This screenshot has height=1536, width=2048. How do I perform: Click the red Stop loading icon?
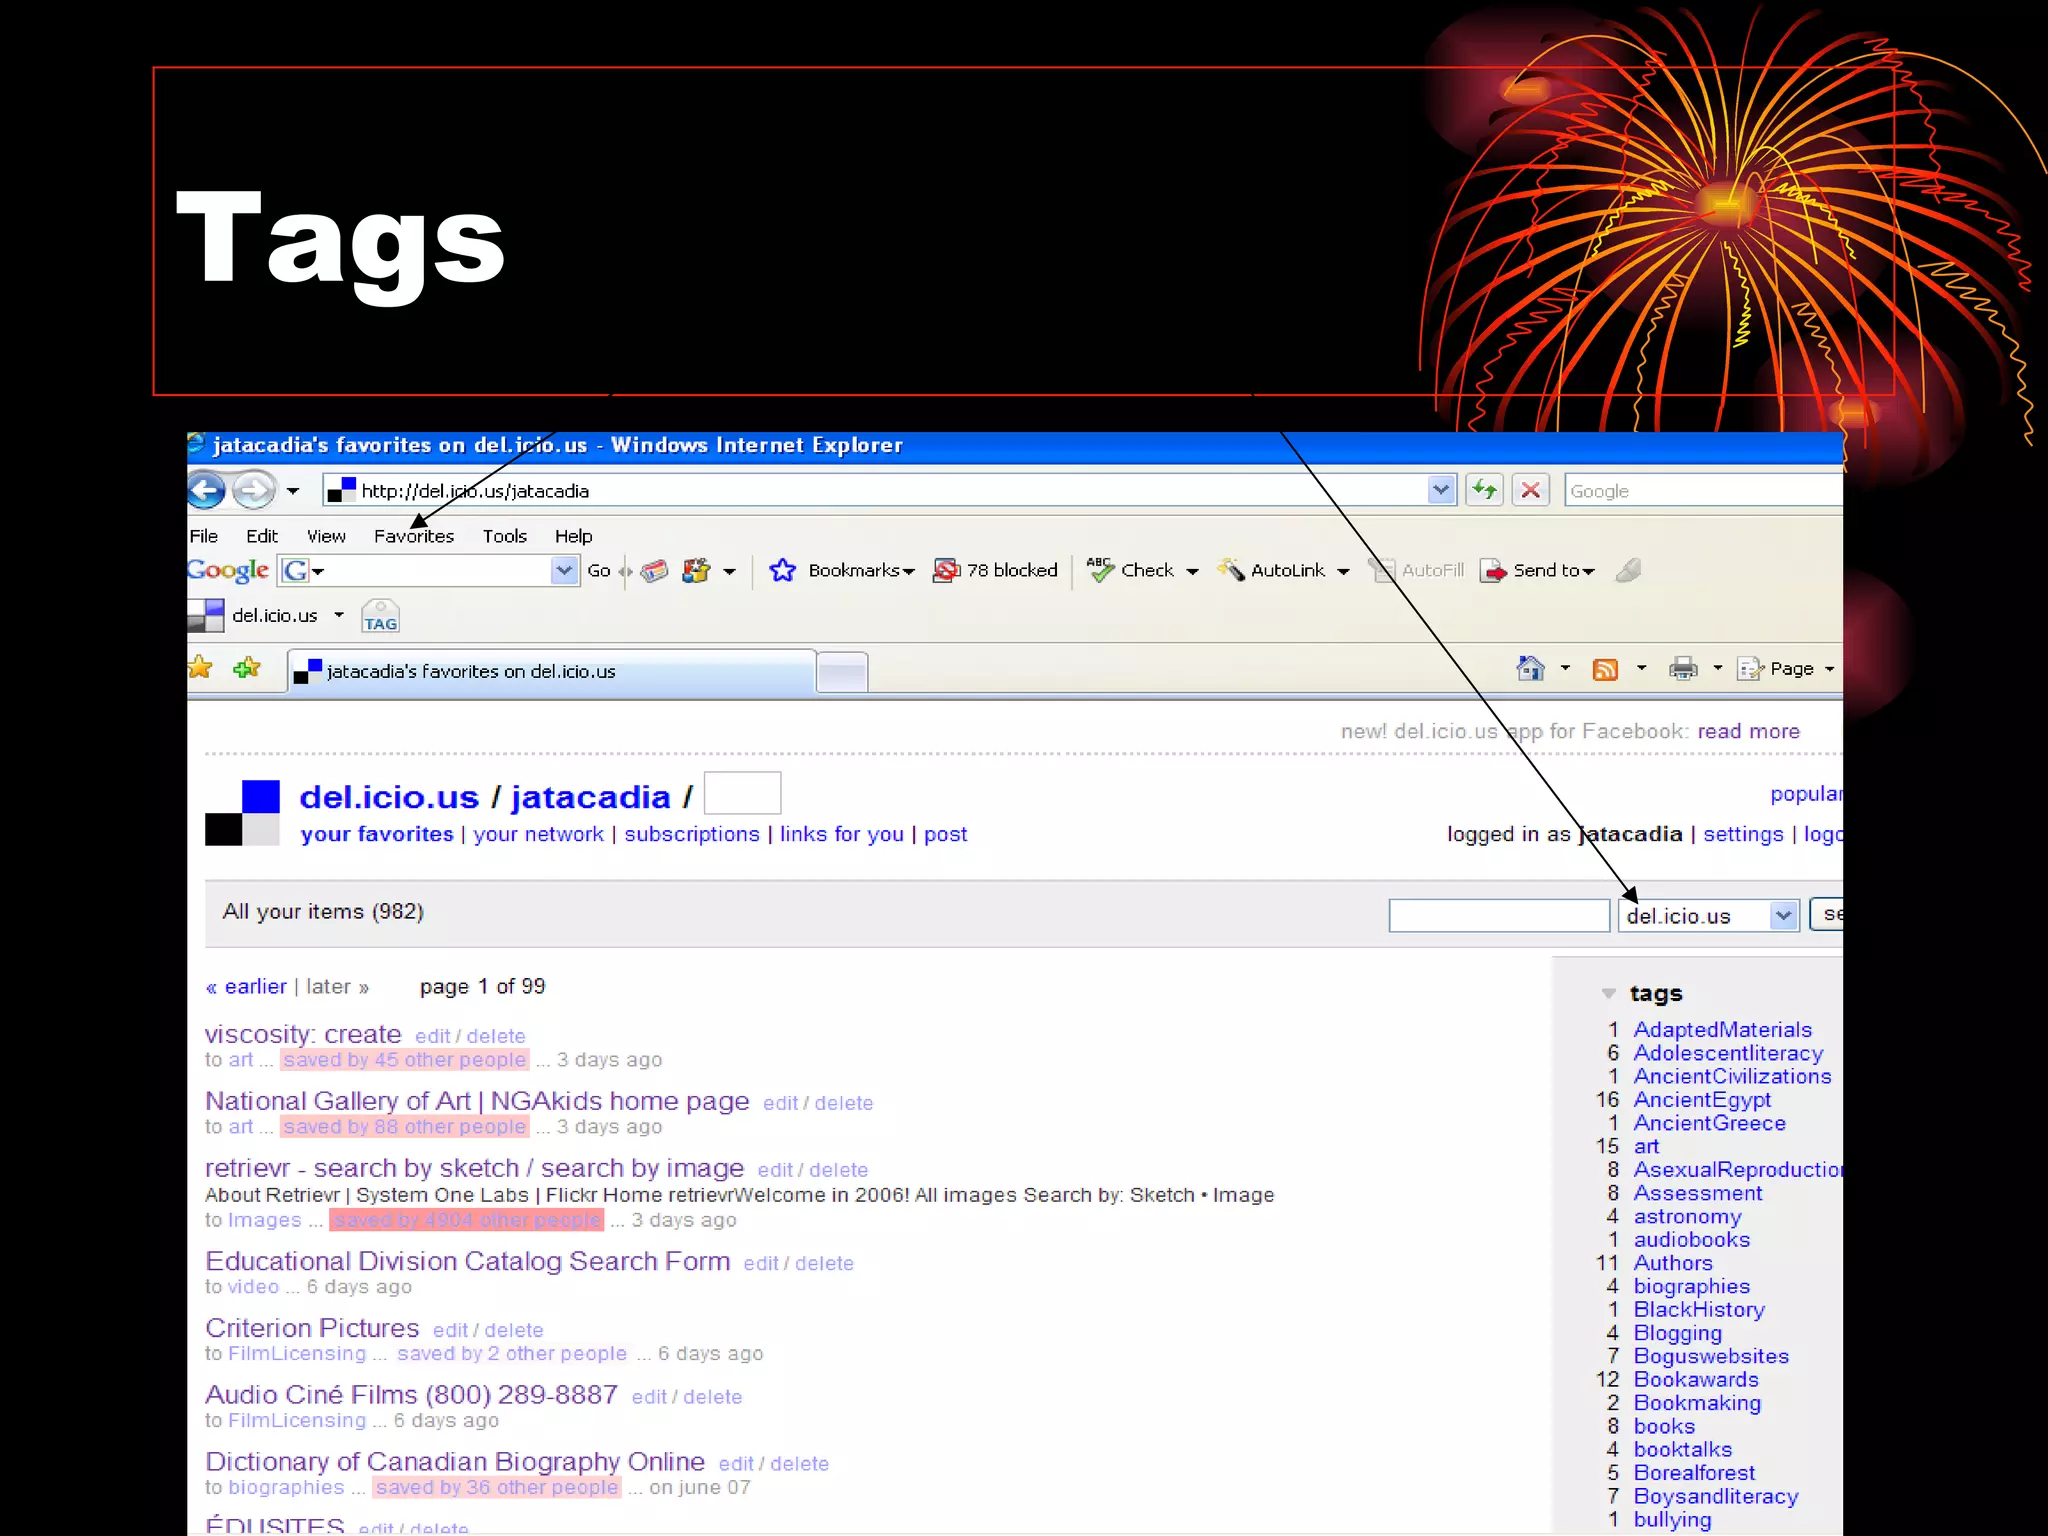1530,490
